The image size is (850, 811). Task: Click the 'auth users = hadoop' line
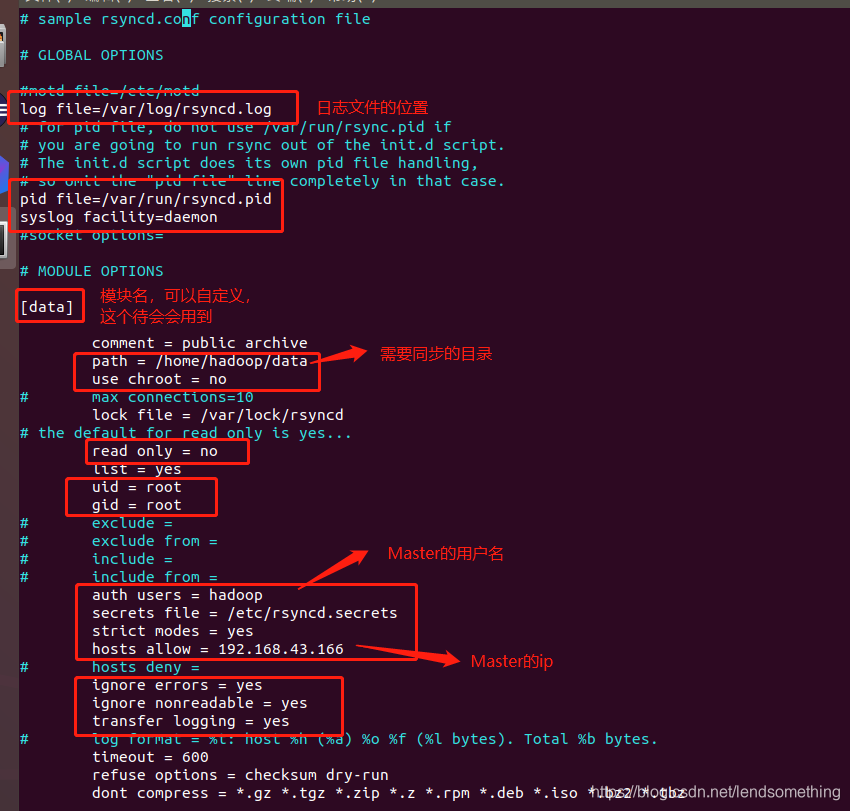177,595
